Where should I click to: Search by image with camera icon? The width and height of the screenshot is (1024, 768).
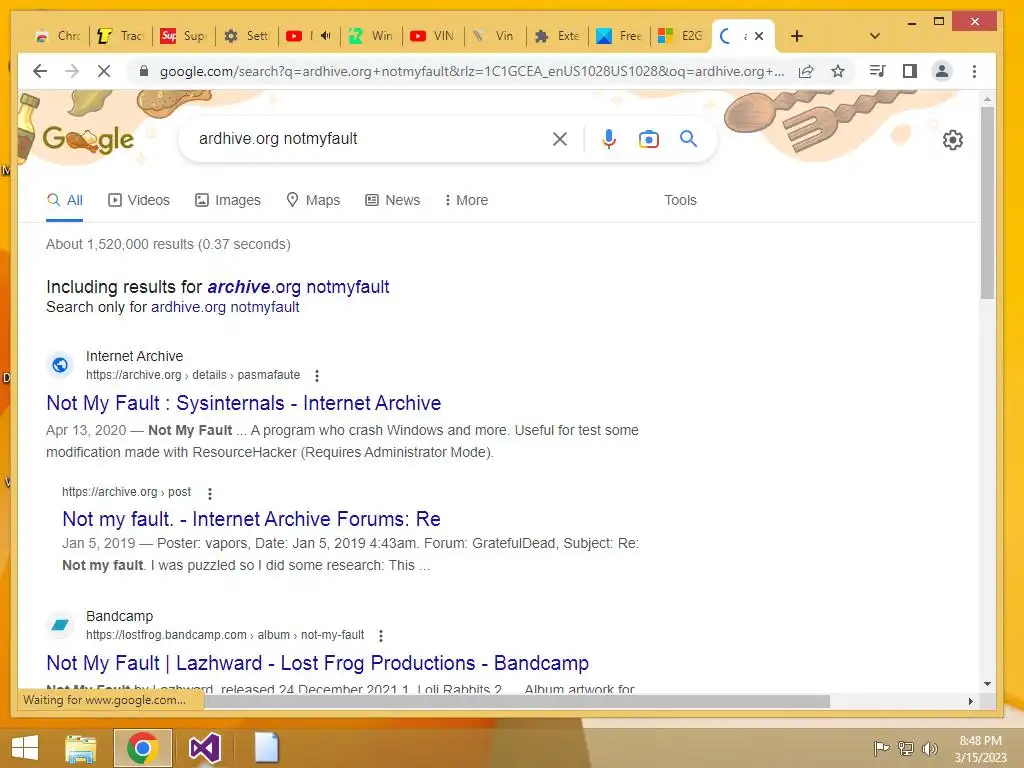[x=648, y=138]
